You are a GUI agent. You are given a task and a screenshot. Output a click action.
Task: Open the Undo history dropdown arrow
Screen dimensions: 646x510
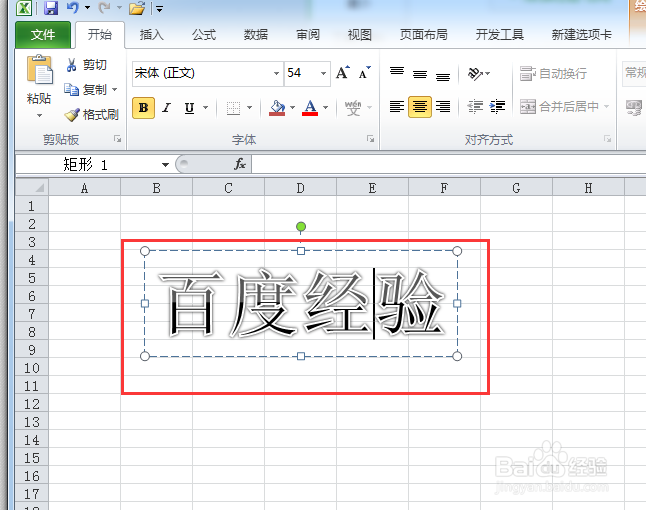pos(87,8)
